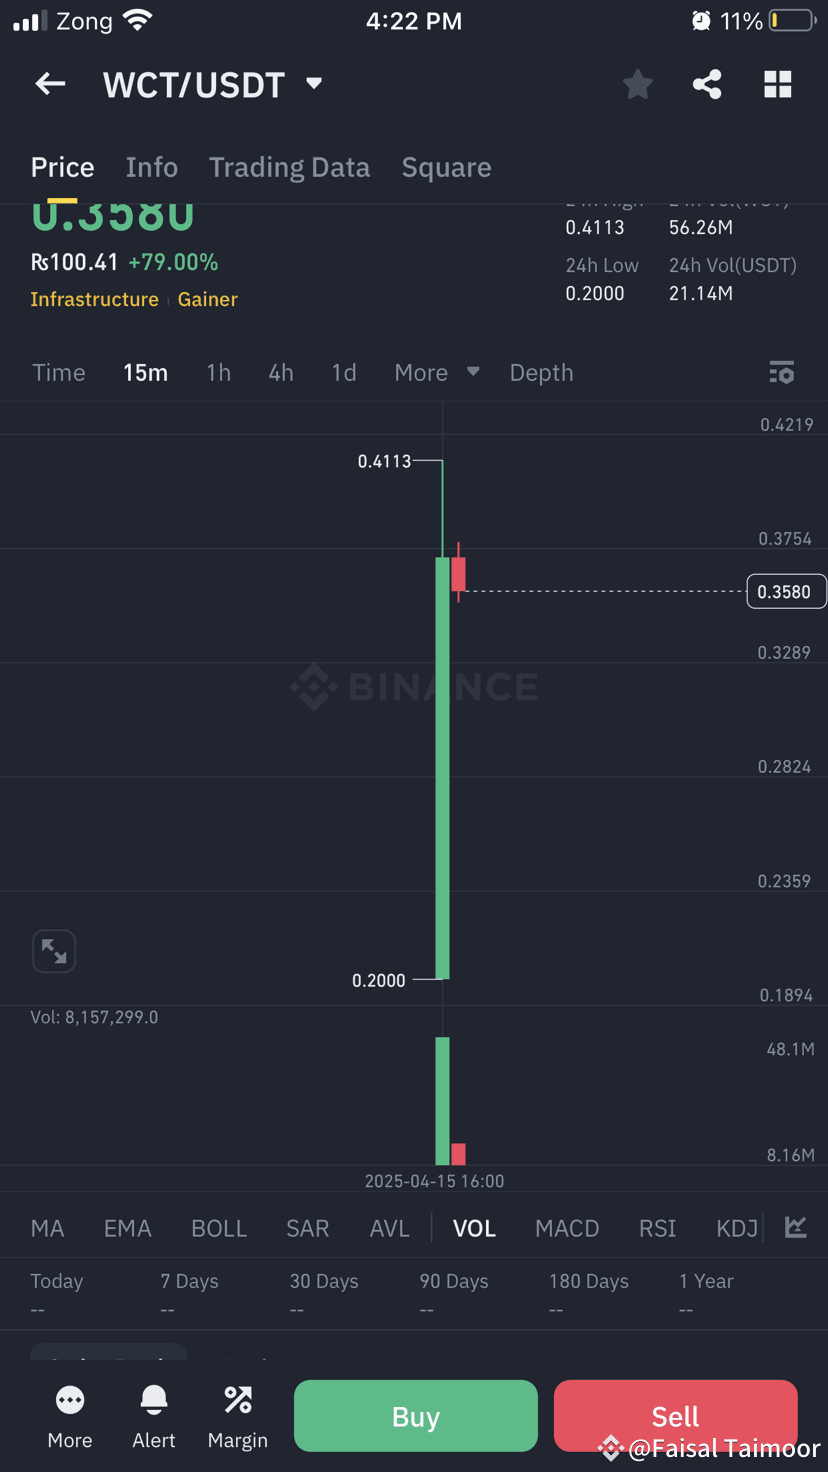This screenshot has width=828, height=1472.
Task: Add WCT/USDT to favorites with the star
Action: pos(637,85)
